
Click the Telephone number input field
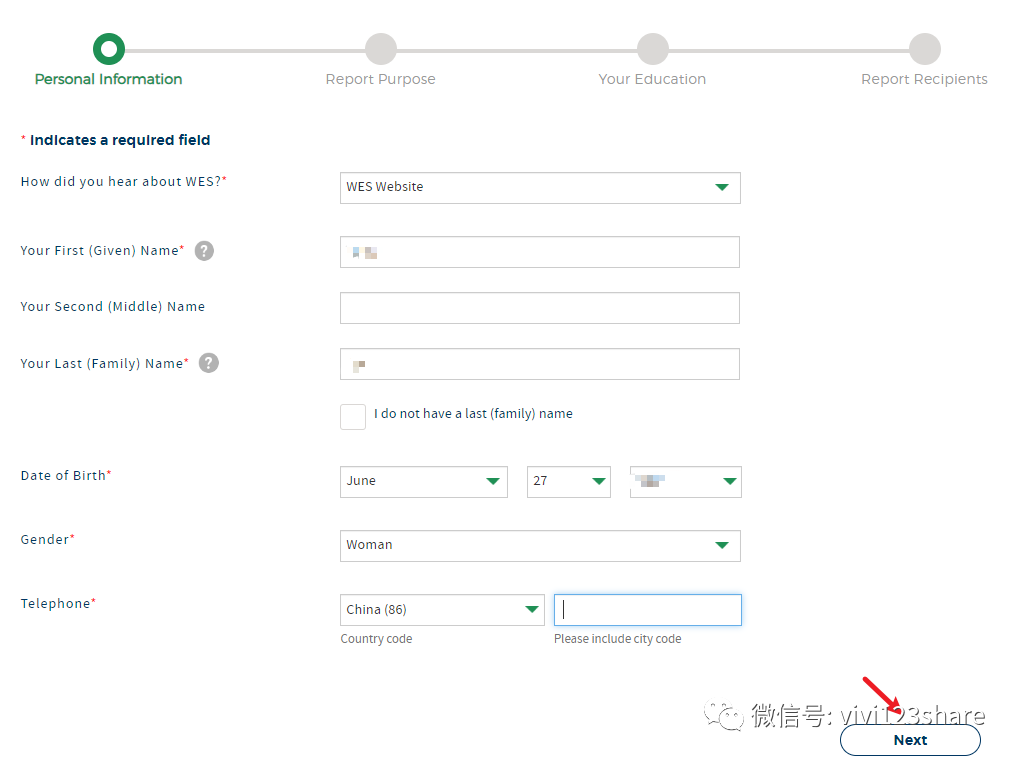(648, 610)
